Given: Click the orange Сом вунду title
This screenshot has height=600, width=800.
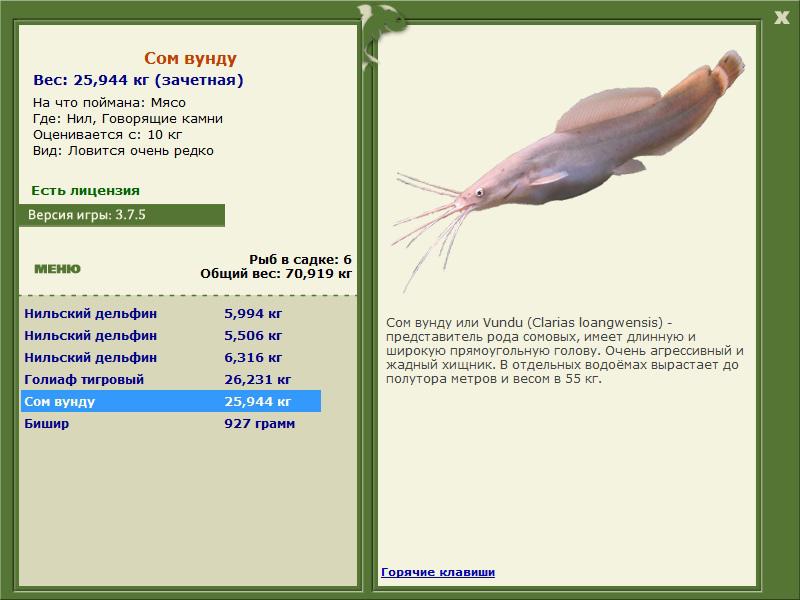Looking at the screenshot, I should click(x=190, y=58).
